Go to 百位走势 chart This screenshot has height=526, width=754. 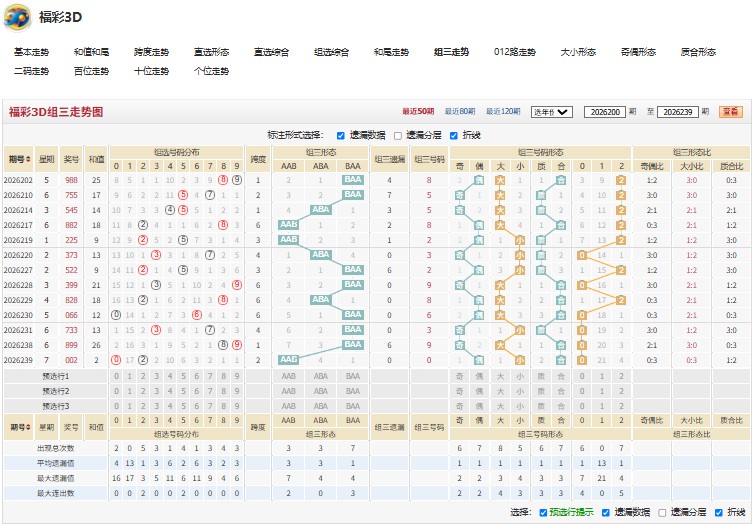(x=91, y=71)
